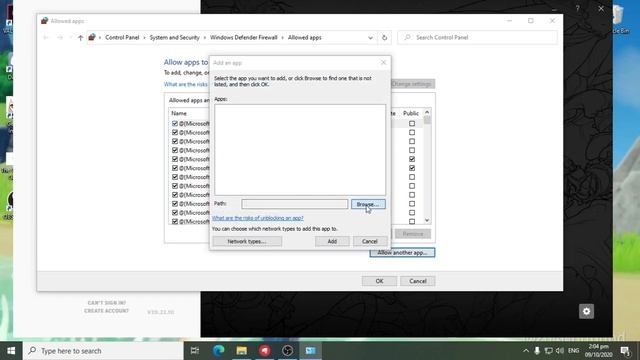The image size is (640, 360).
Task: Click the Control Panel icon in address bar
Action: 92,37
